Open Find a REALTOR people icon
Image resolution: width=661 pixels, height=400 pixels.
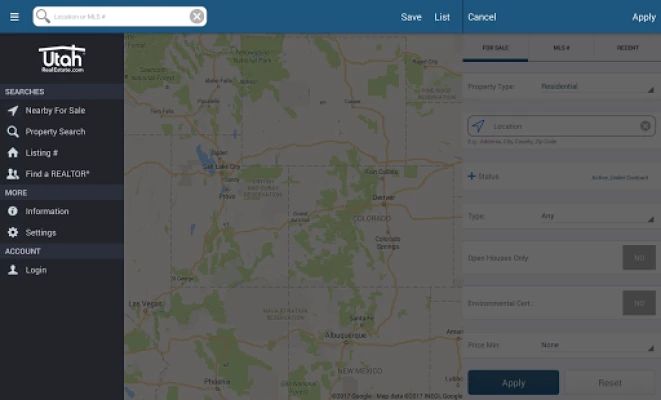(13, 174)
